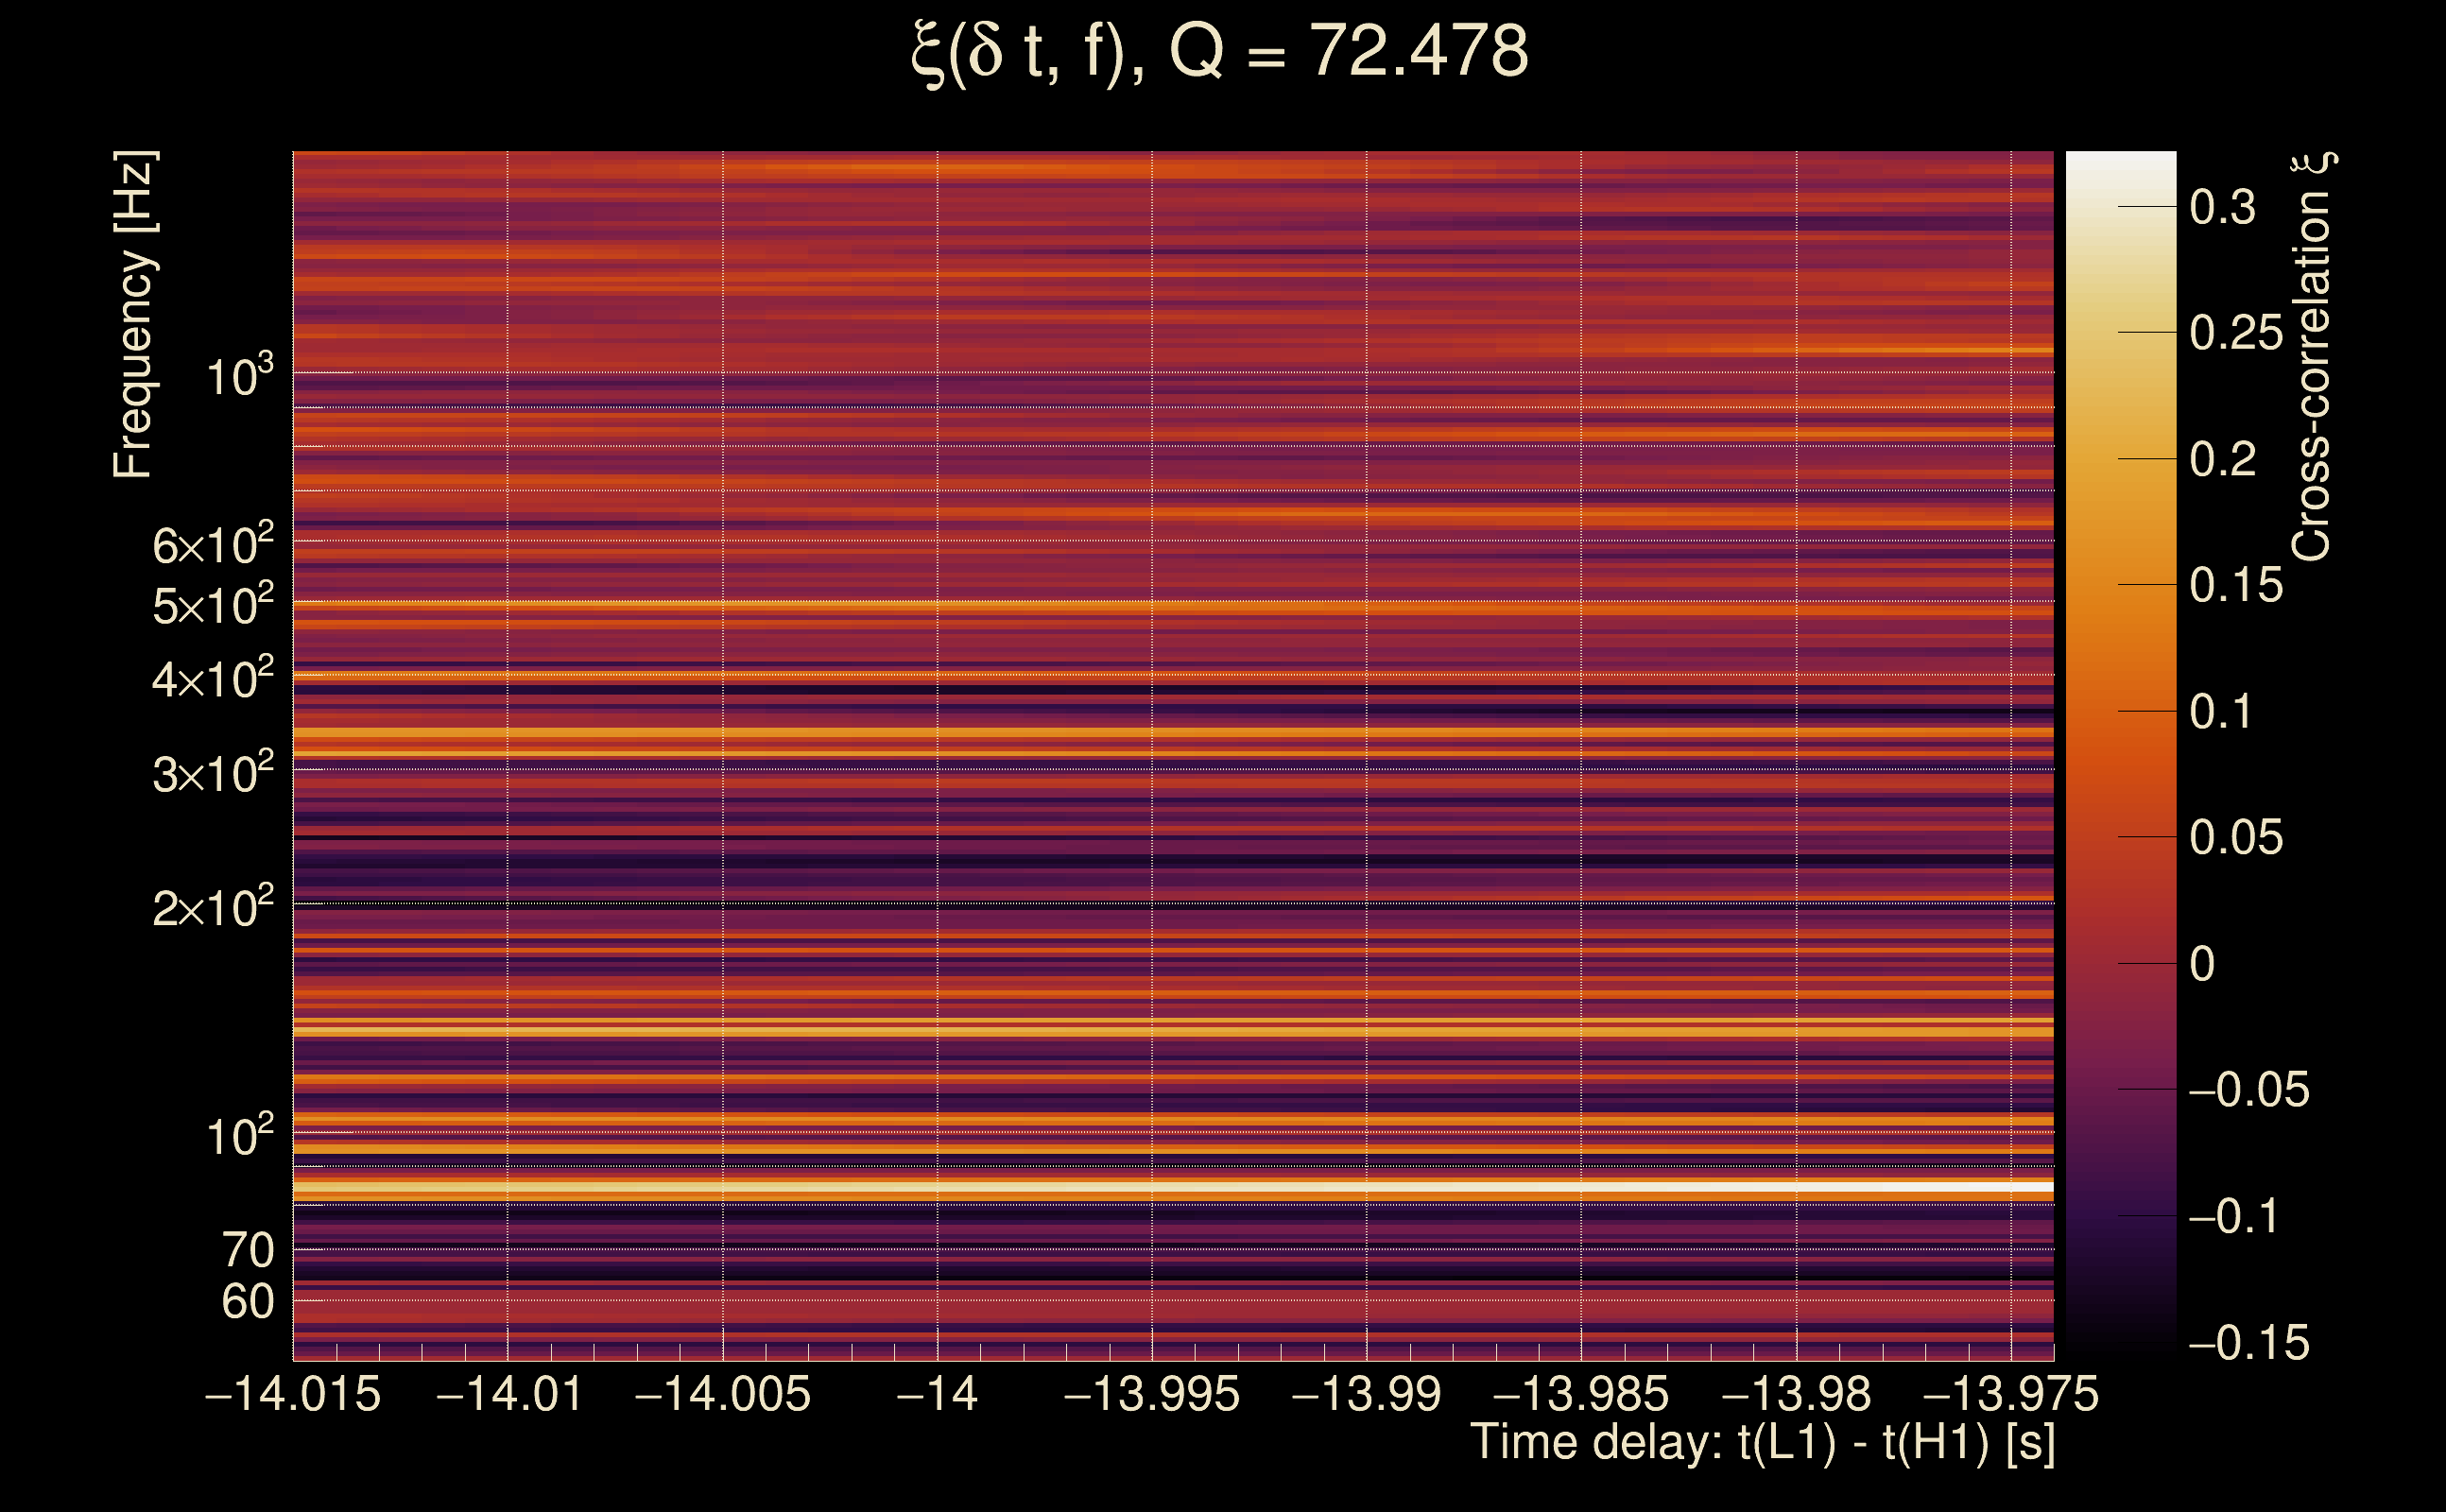This screenshot has width=2446, height=1512.
Task: Click the 0 tick label on colorbar
Action: pyautogui.click(x=2202, y=964)
